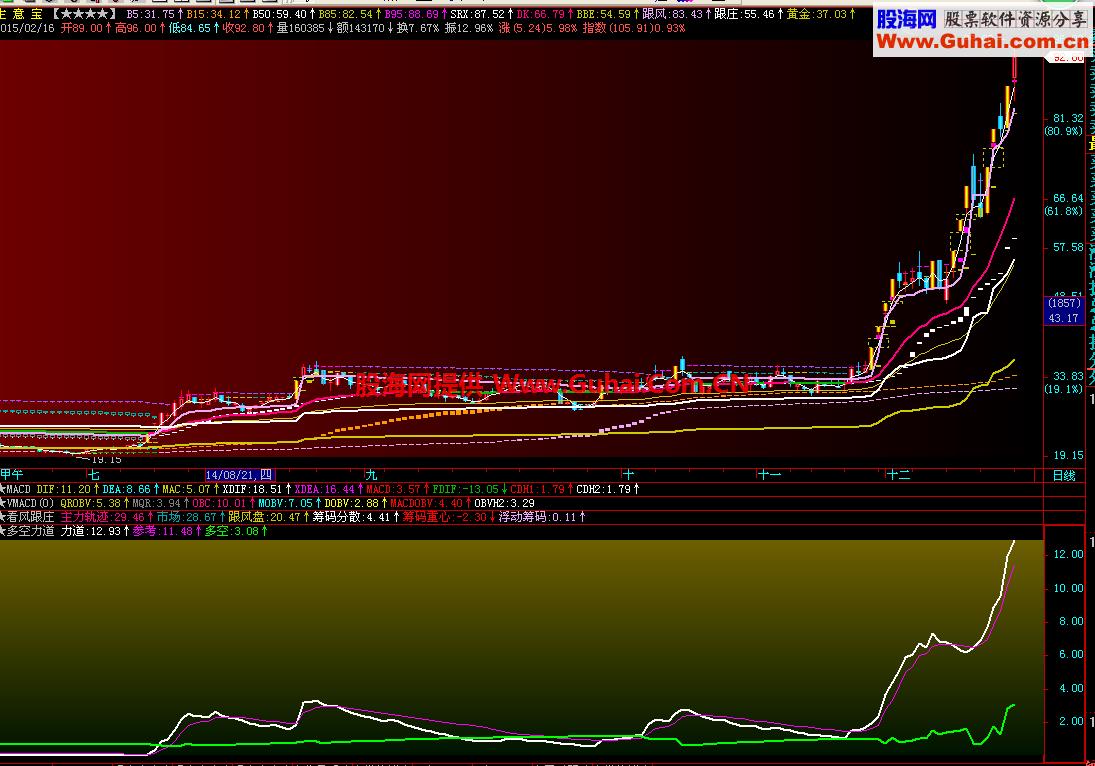1095x766 pixels.
Task: Click the 股海网 logo at top right
Action: [906, 19]
